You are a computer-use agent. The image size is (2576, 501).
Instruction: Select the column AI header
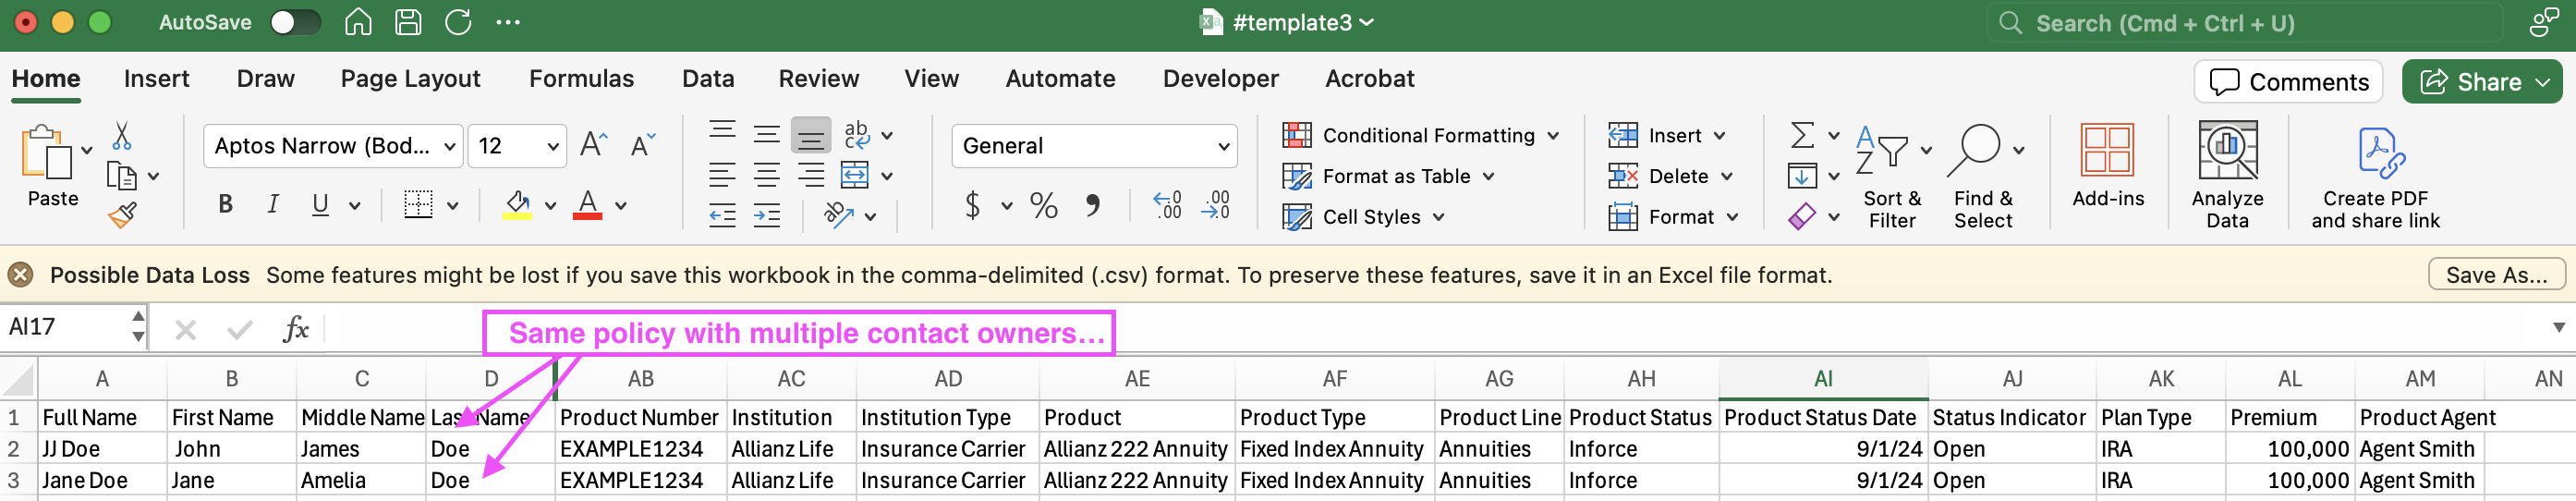(1823, 379)
